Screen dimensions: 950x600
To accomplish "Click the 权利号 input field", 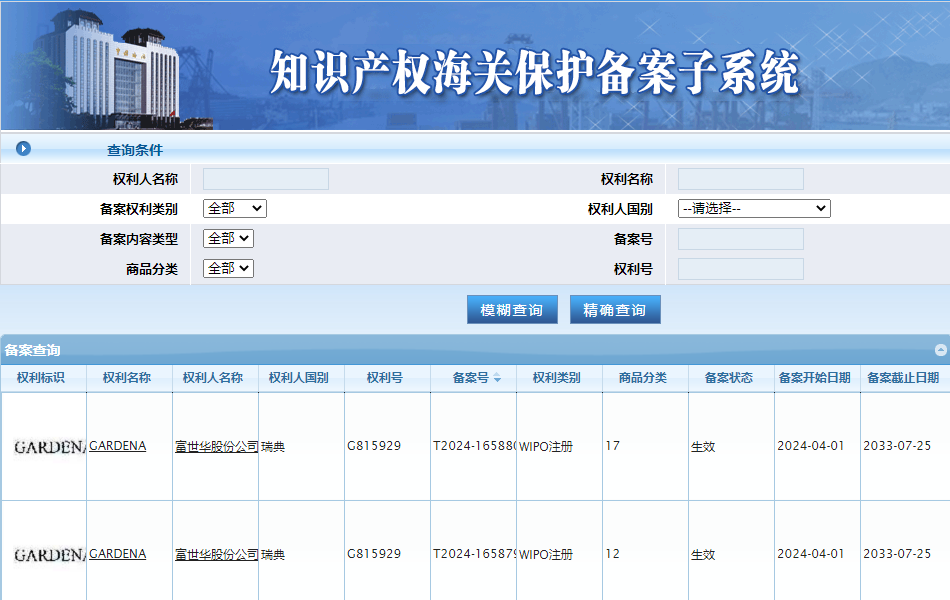I will pos(740,268).
